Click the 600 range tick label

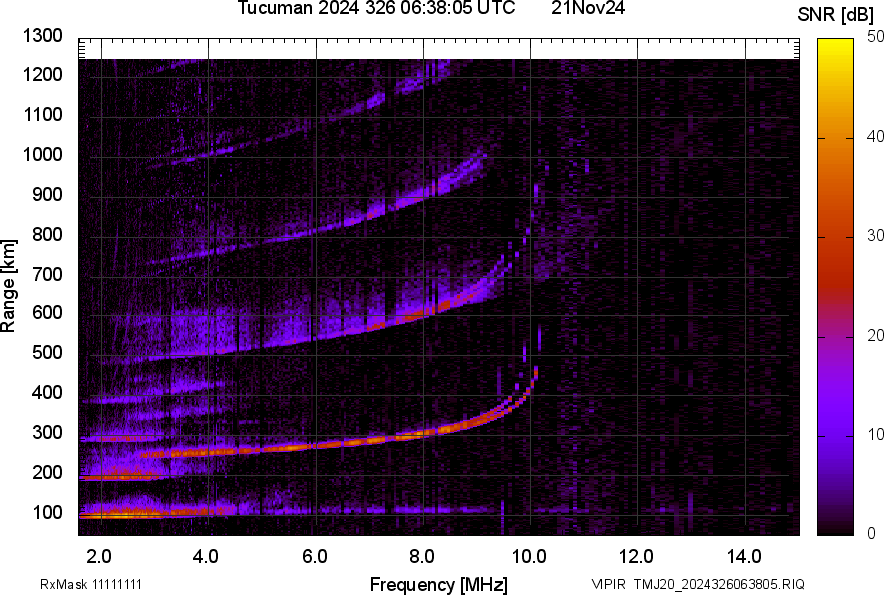click(x=47, y=313)
